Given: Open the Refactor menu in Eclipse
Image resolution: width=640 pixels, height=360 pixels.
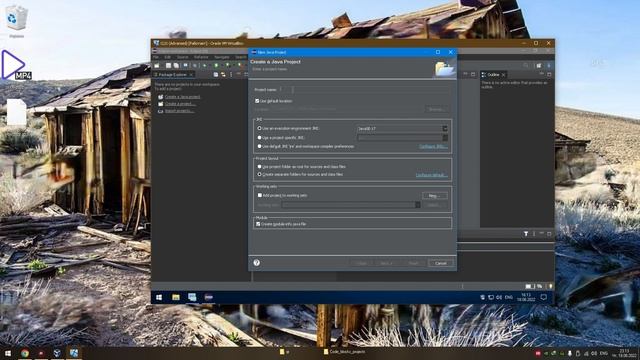Looking at the screenshot, I should pos(201,57).
